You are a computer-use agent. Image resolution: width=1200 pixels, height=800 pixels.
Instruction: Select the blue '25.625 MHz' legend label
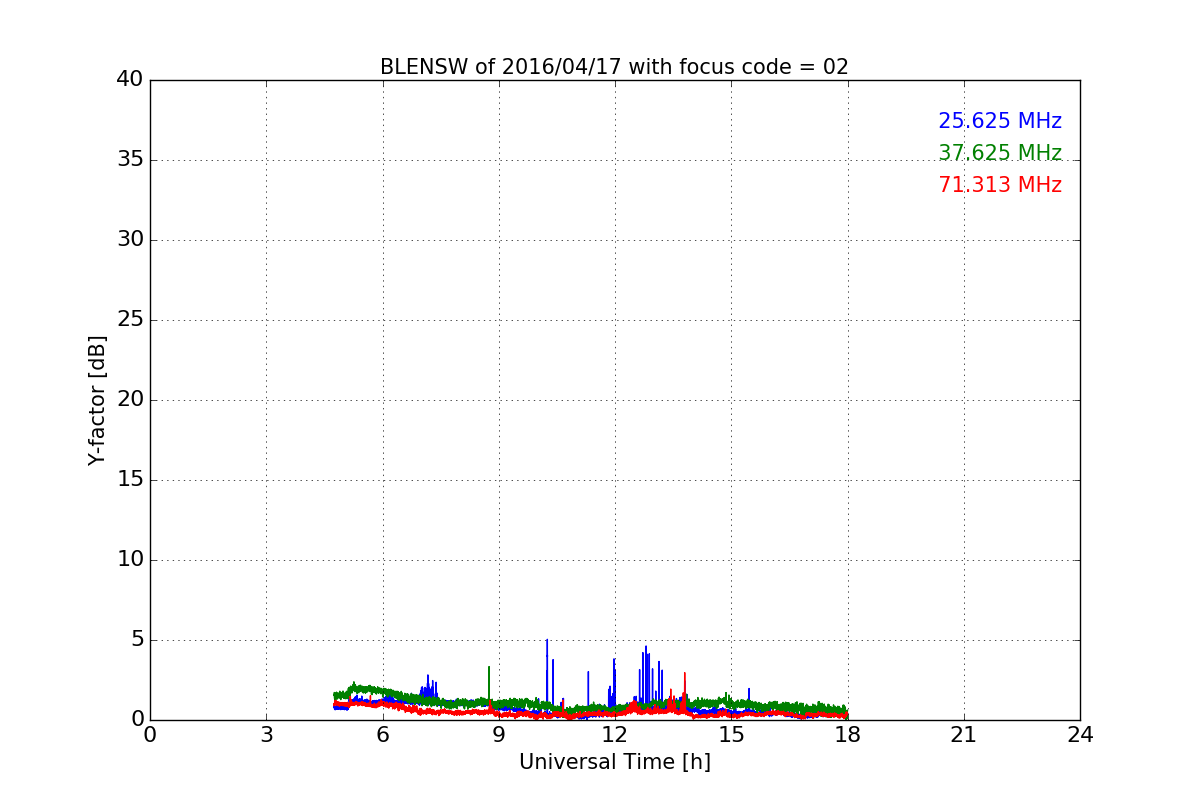1000,121
